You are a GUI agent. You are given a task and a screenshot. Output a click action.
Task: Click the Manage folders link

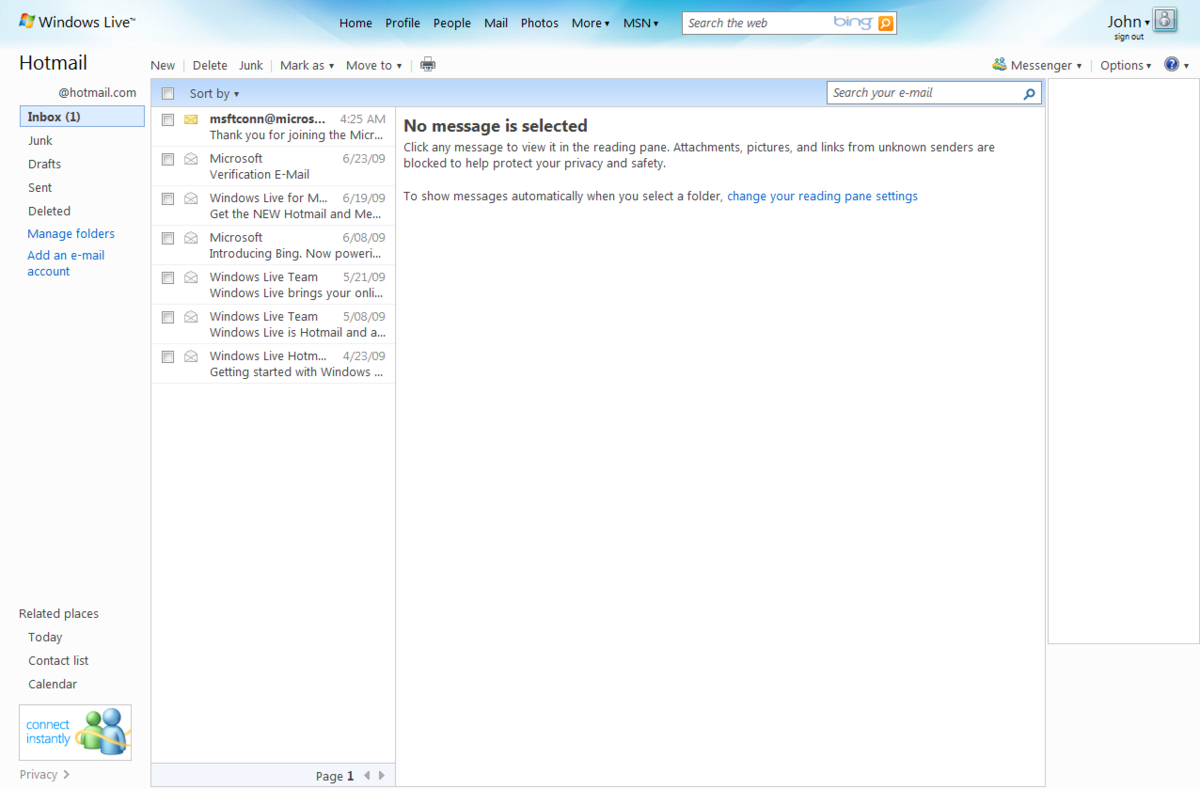point(71,234)
